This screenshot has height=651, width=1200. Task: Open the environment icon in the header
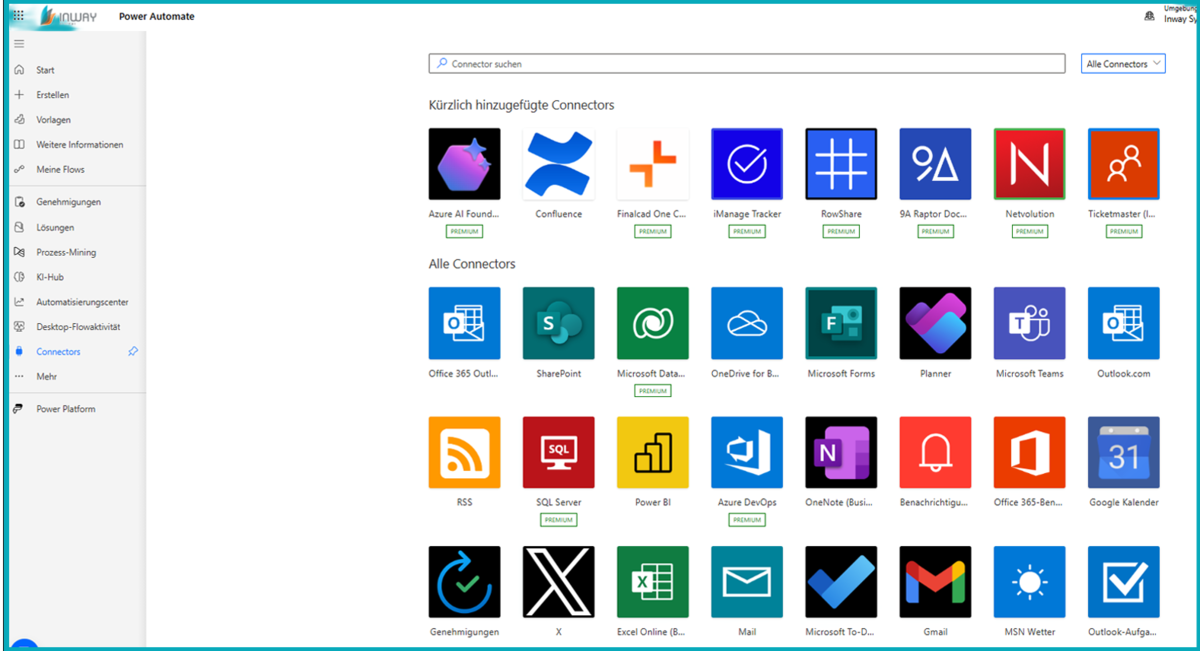(1149, 16)
